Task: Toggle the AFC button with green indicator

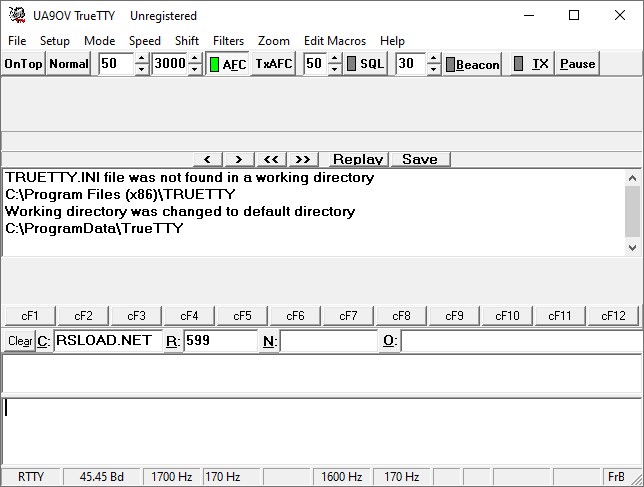Action: pos(228,64)
